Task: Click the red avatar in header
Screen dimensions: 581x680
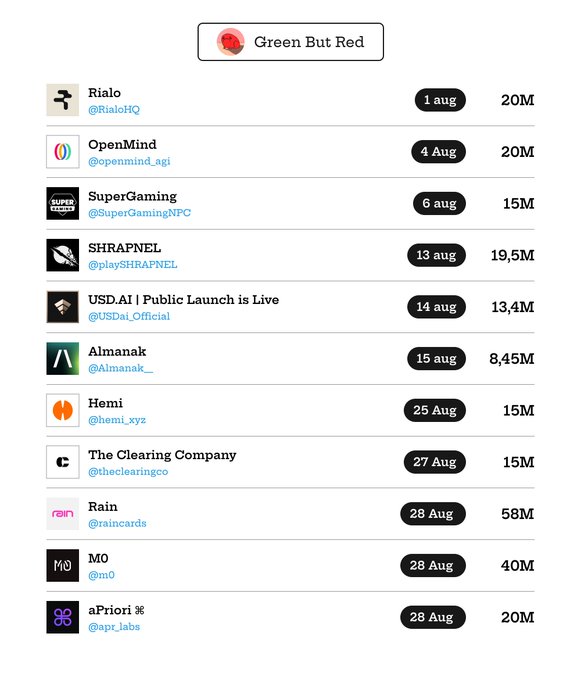Action: pos(230,42)
